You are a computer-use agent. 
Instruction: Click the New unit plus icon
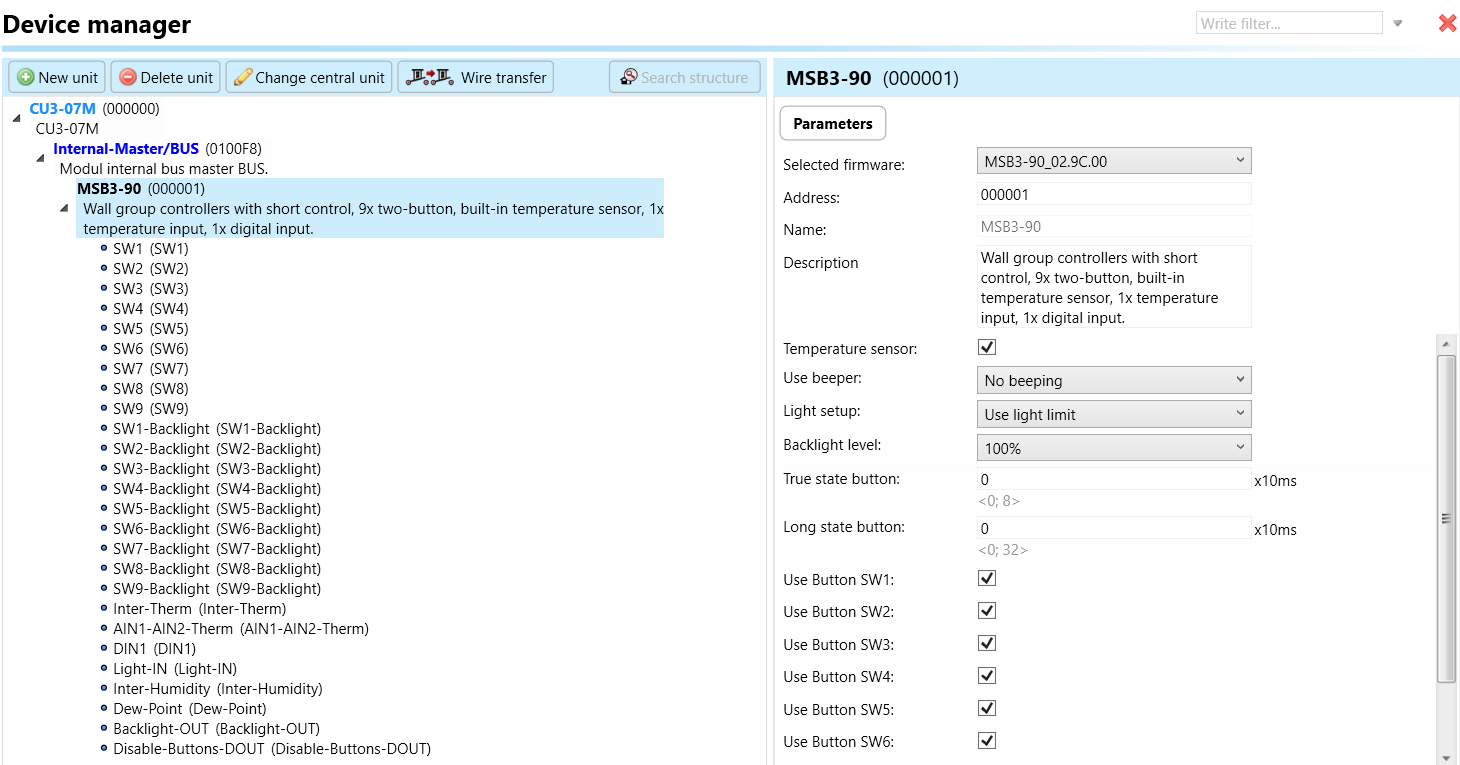(x=26, y=78)
